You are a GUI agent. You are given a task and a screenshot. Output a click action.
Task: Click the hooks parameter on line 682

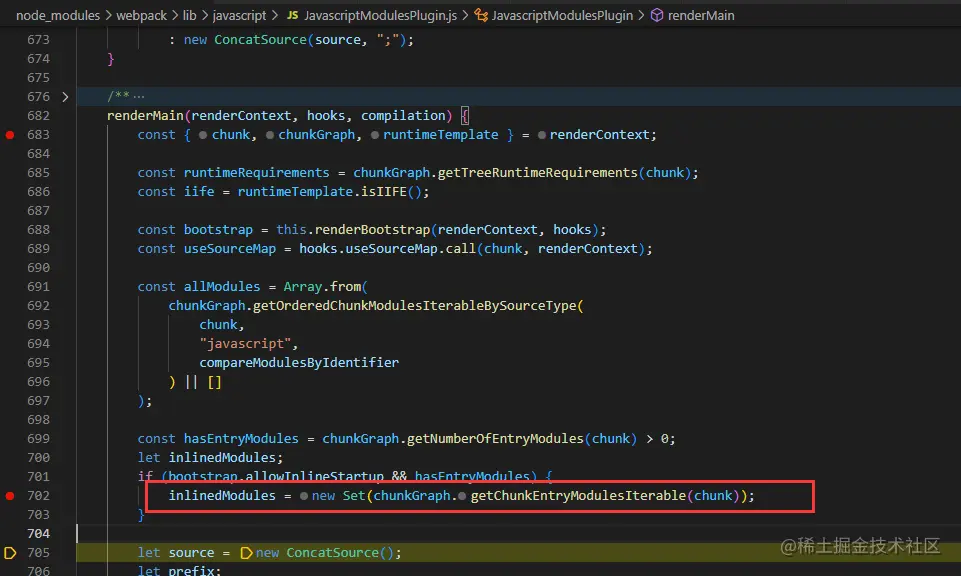tap(326, 116)
